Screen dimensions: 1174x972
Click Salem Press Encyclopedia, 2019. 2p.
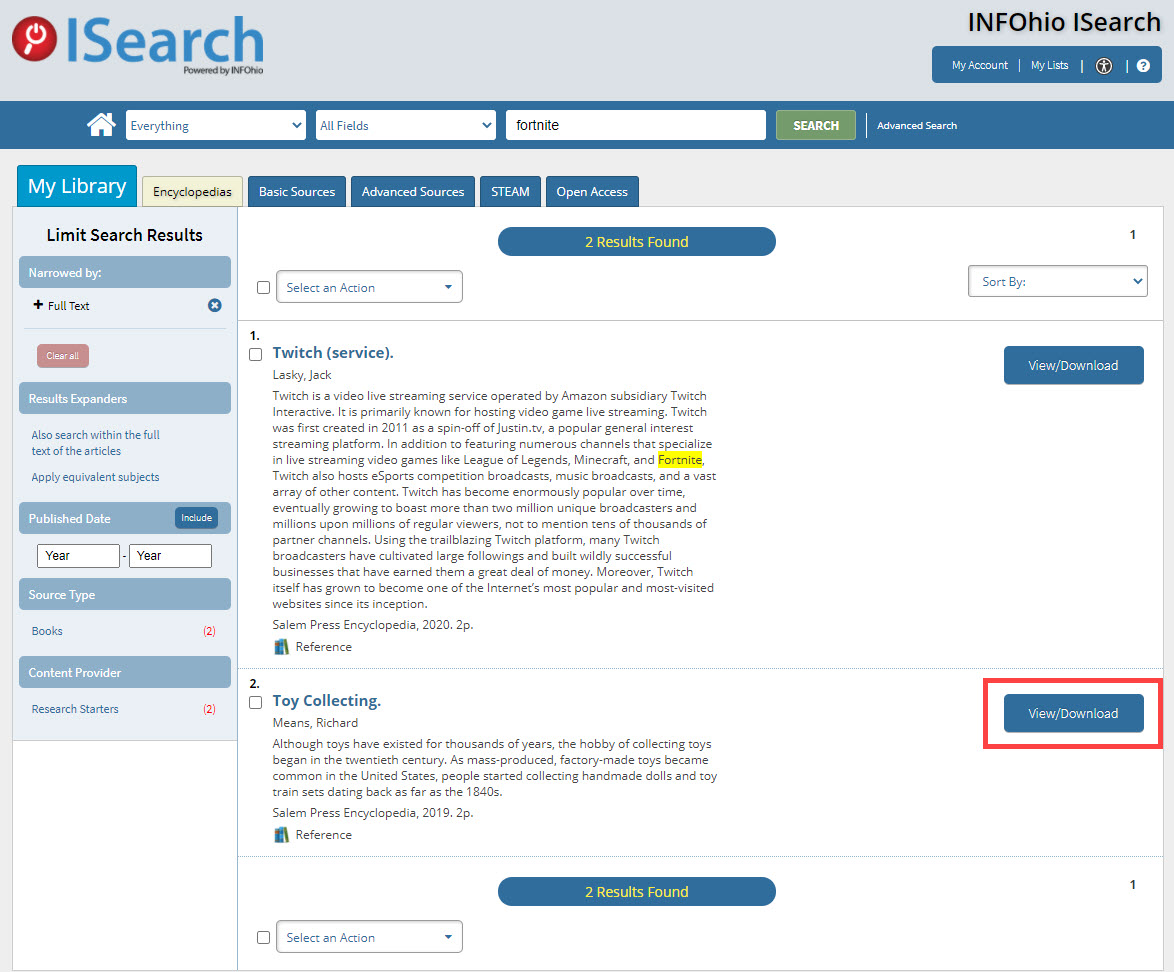tap(373, 812)
